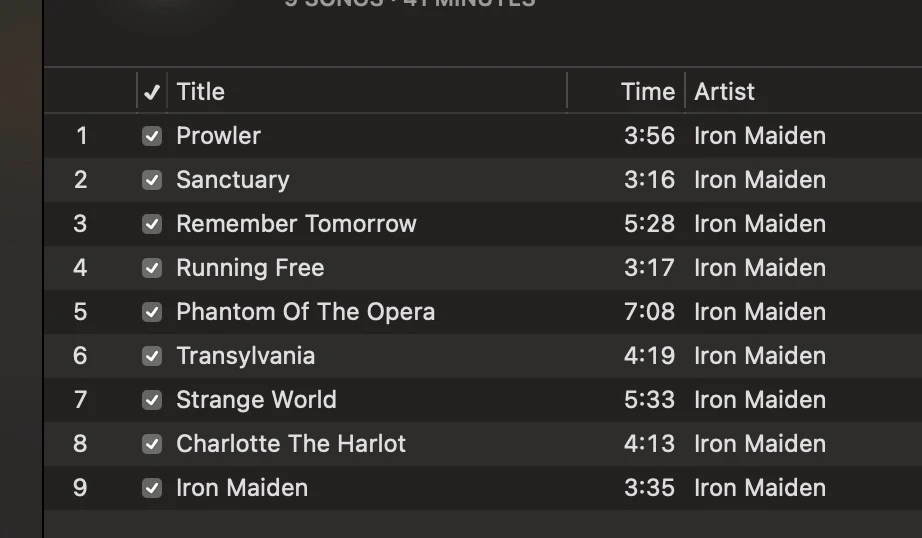The width and height of the screenshot is (922, 538).
Task: Click track number 8
Action: tap(81, 444)
